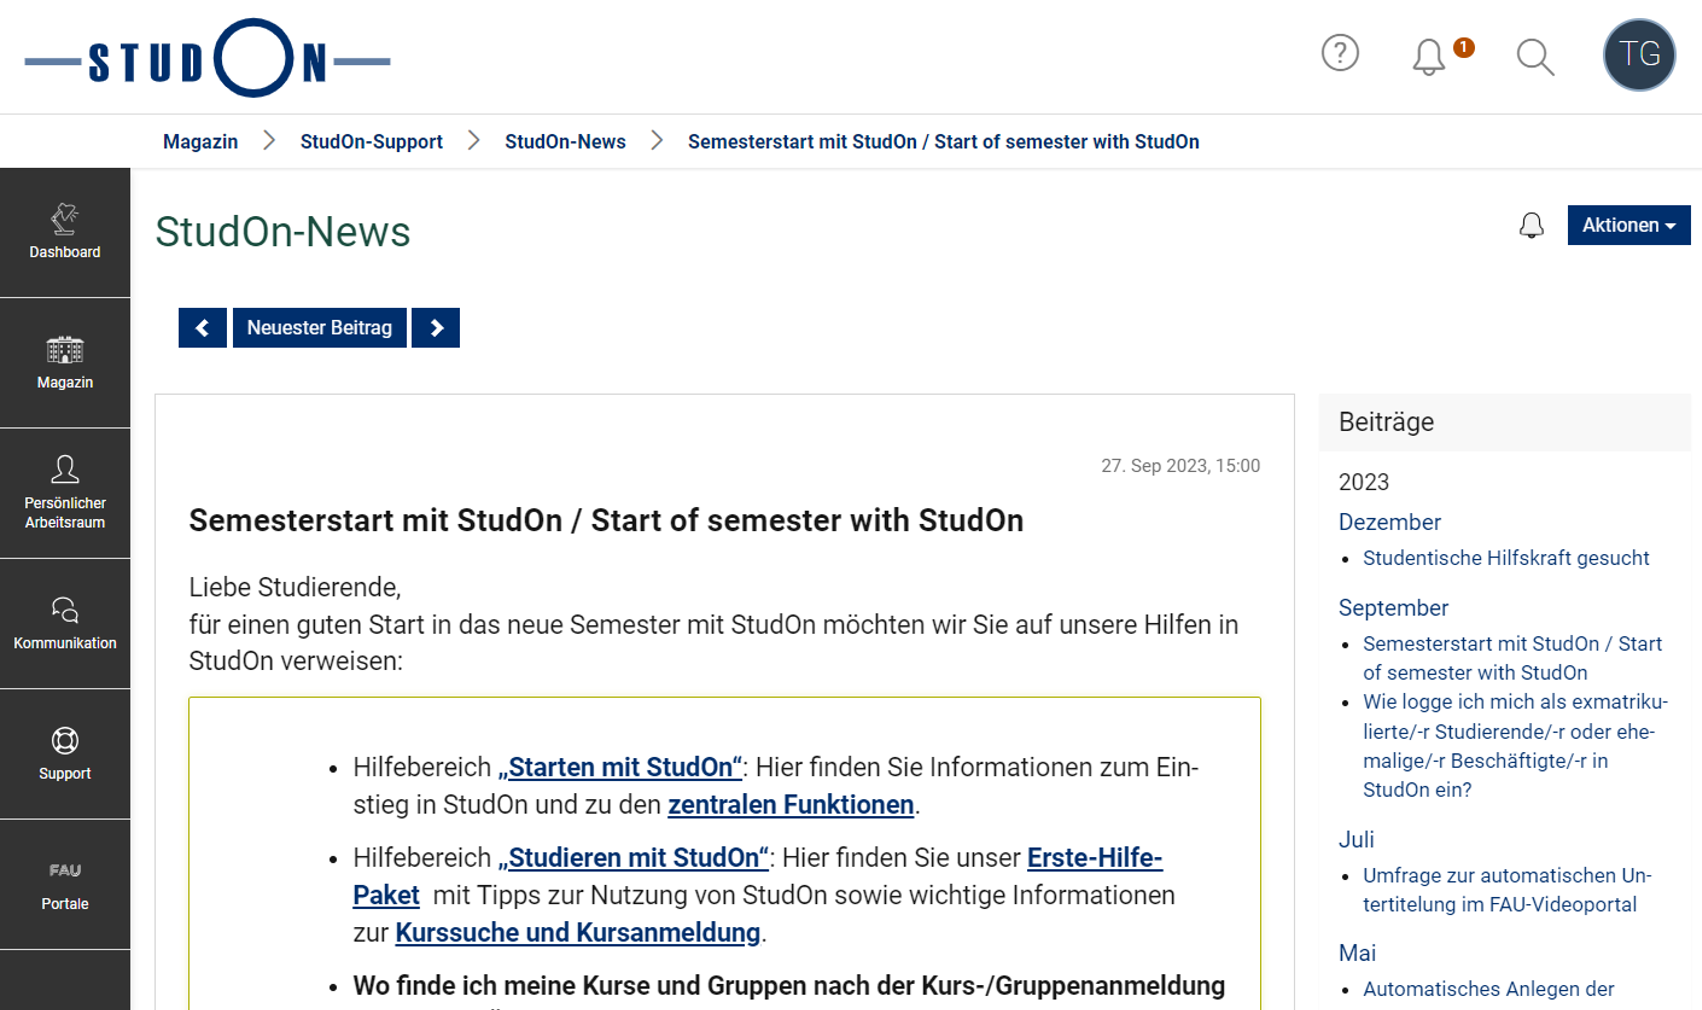Click Neuester Beitrag button

point(319,328)
